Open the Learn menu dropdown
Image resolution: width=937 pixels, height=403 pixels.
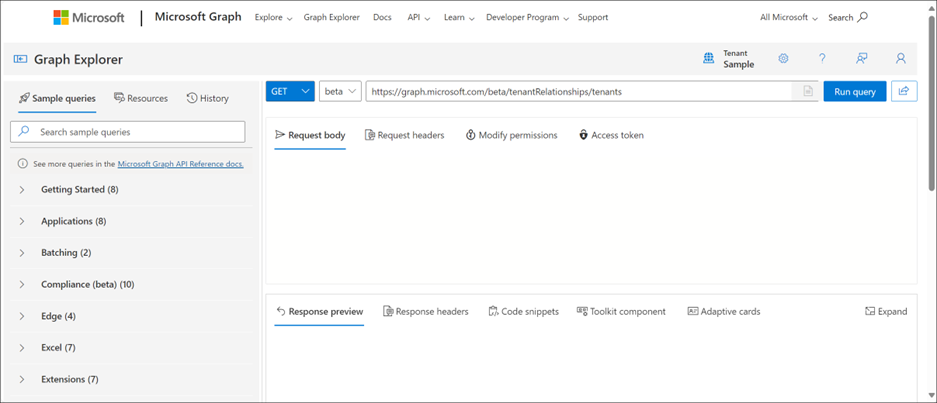459,17
